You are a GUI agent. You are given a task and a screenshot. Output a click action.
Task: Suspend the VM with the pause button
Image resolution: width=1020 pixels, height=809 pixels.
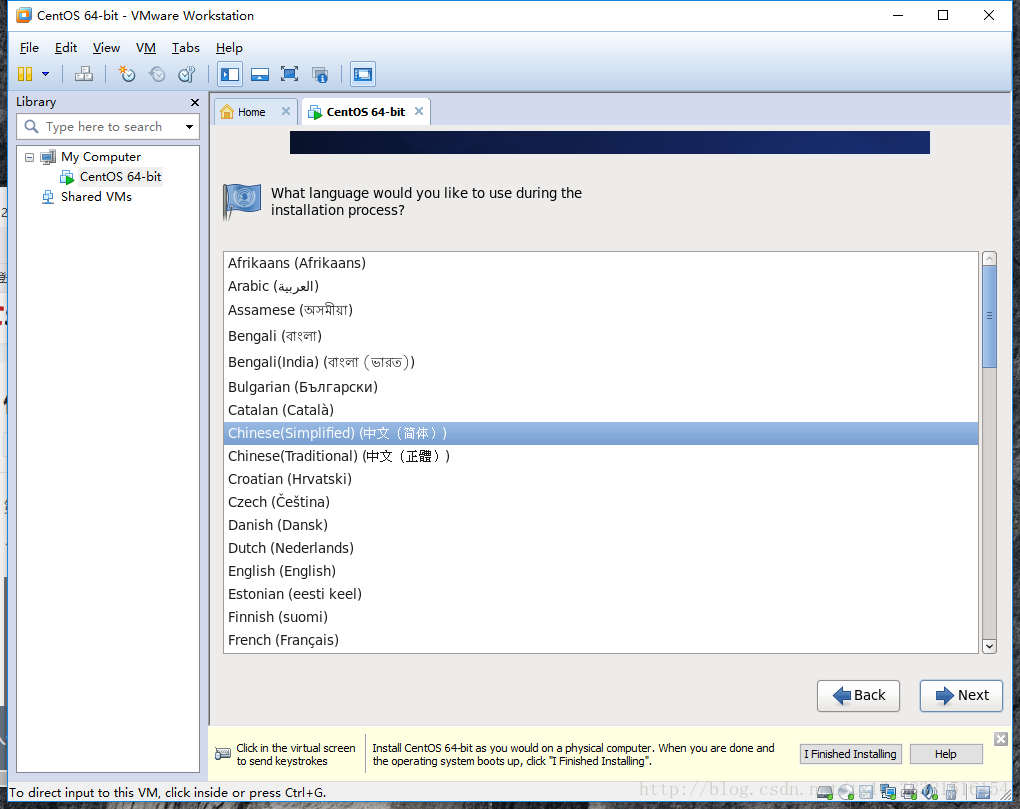[25, 74]
